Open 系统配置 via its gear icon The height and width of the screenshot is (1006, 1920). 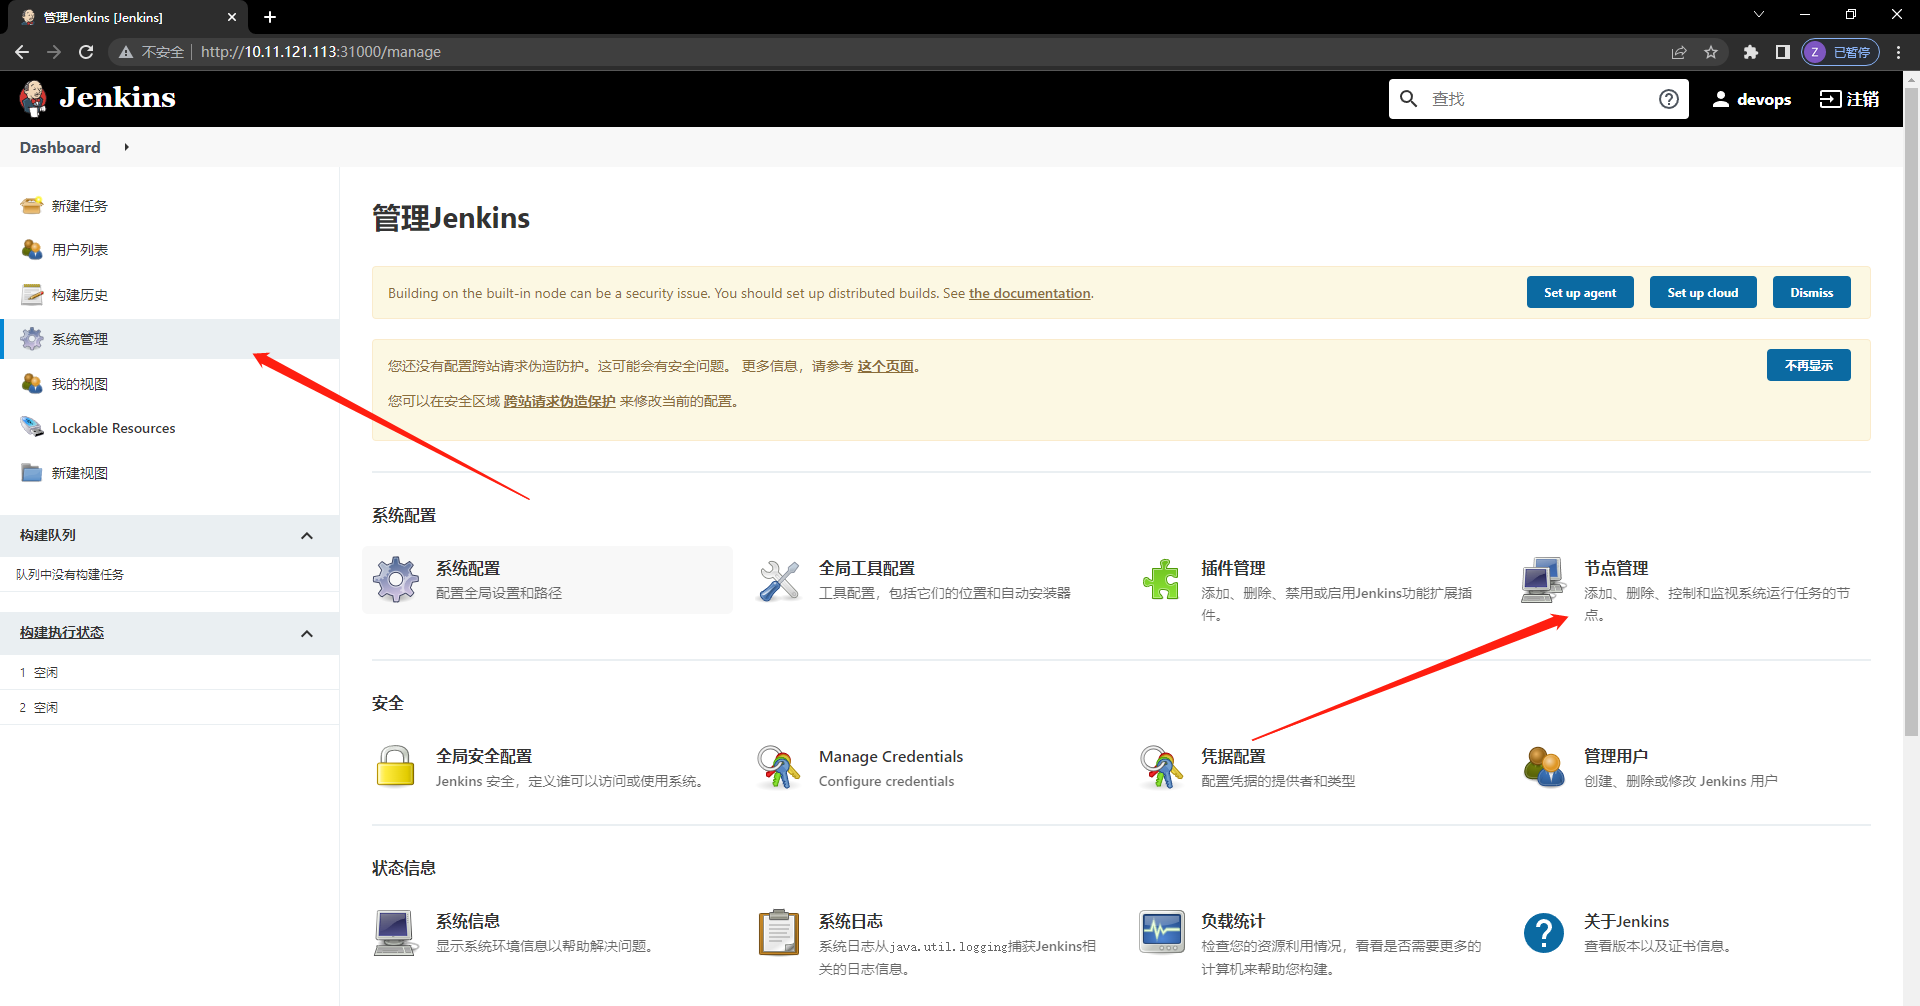(396, 580)
